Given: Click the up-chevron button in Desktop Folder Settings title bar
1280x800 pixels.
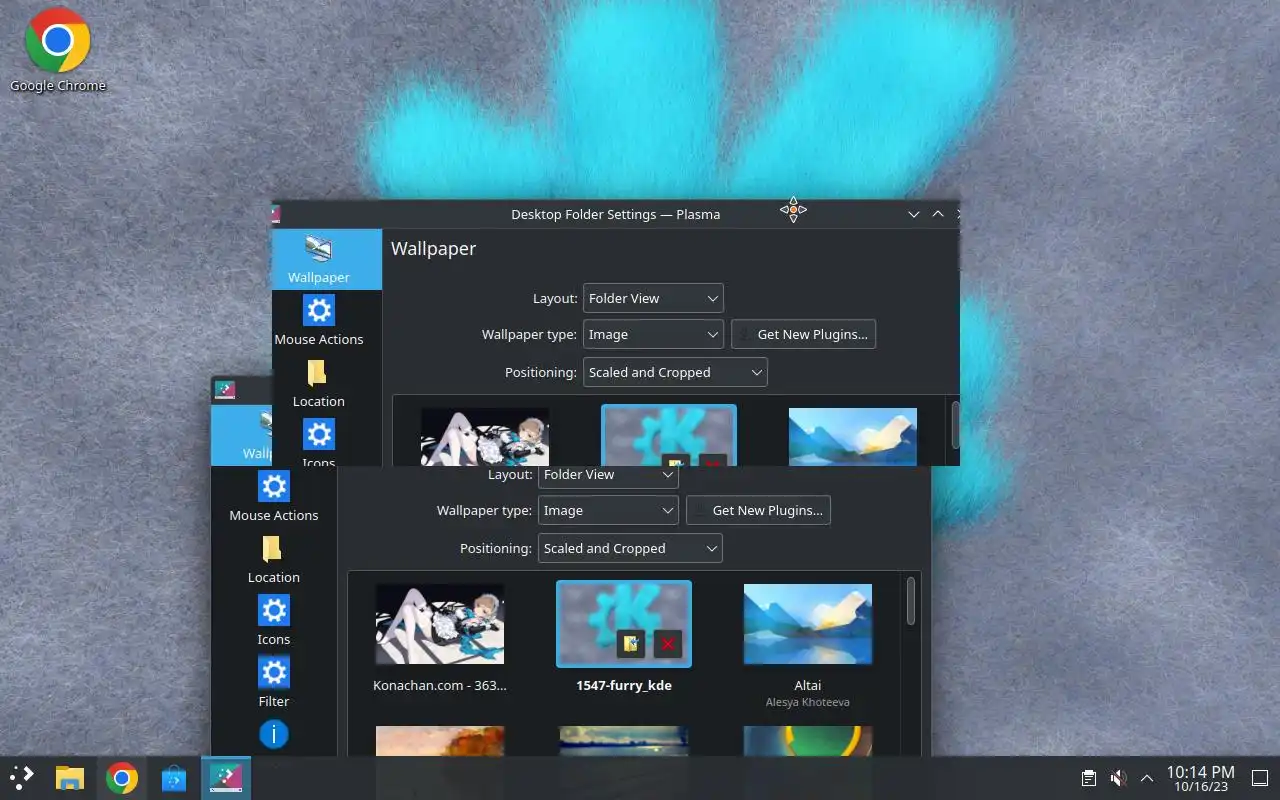Looking at the screenshot, I should [x=938, y=214].
